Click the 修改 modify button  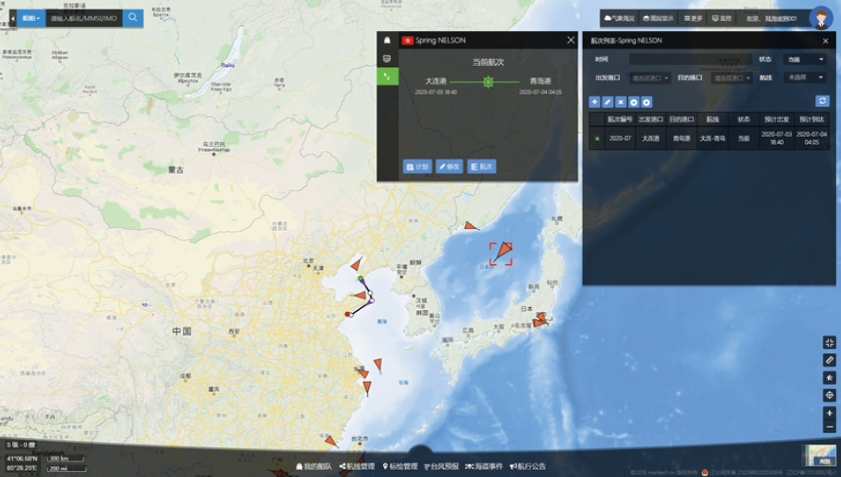tap(449, 167)
